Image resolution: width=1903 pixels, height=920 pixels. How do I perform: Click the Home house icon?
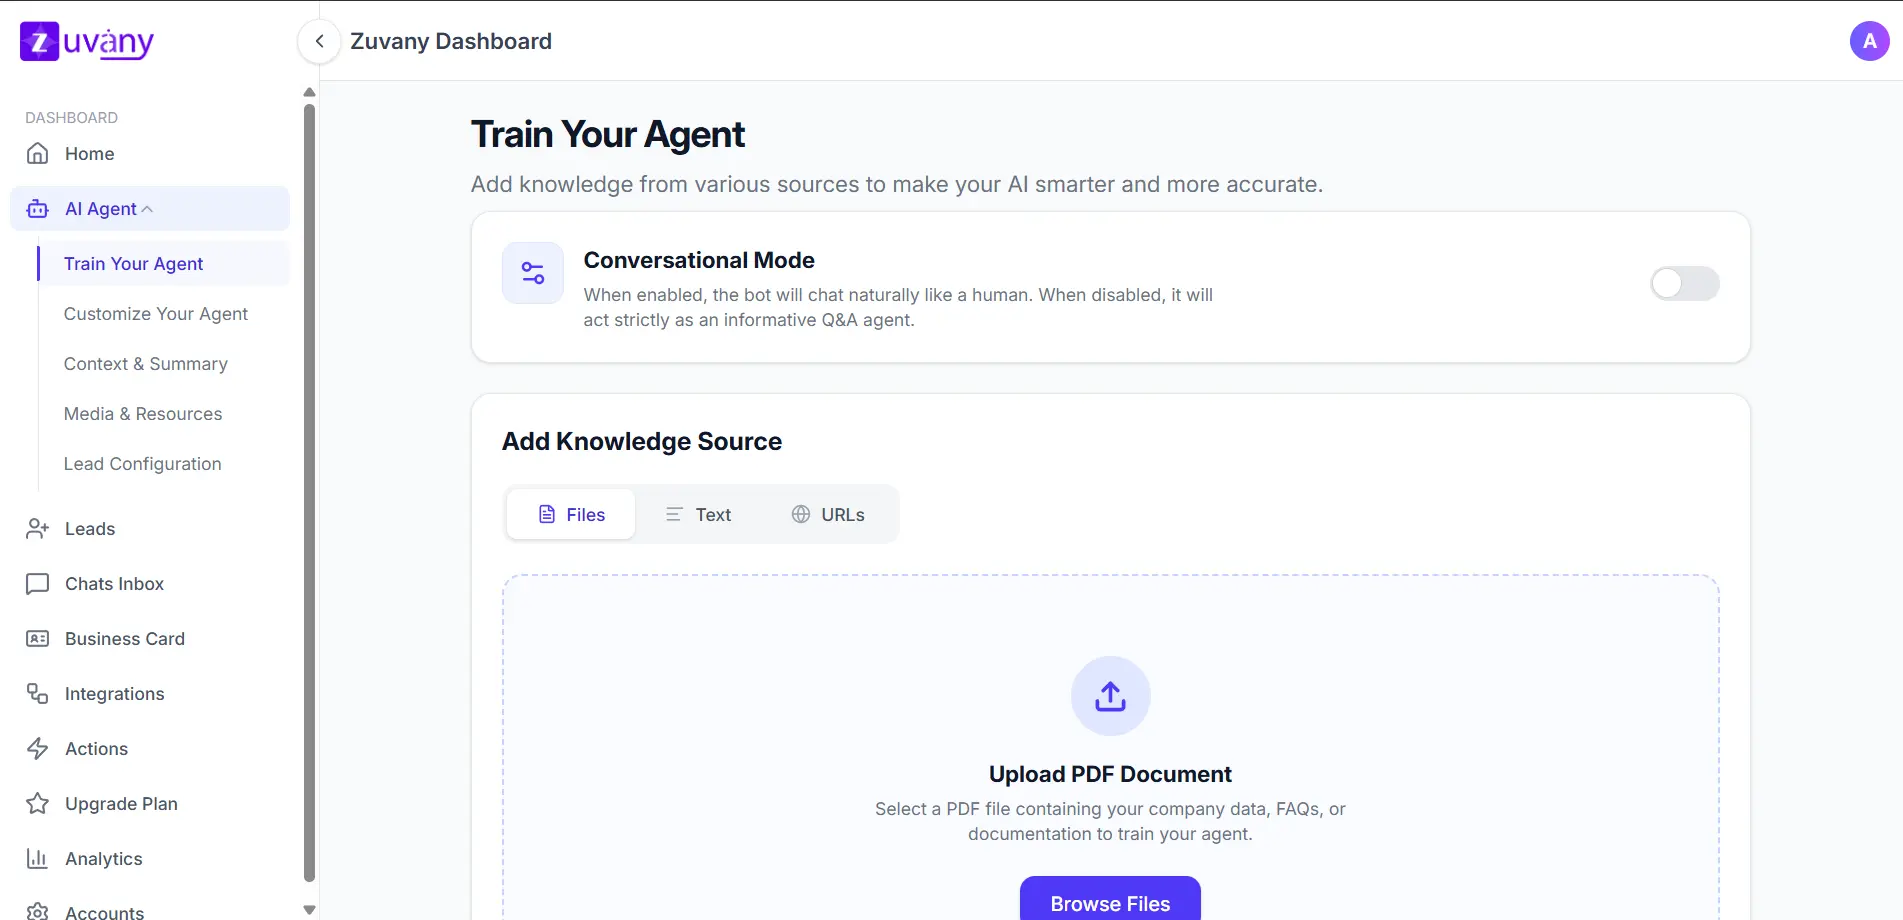[37, 154]
